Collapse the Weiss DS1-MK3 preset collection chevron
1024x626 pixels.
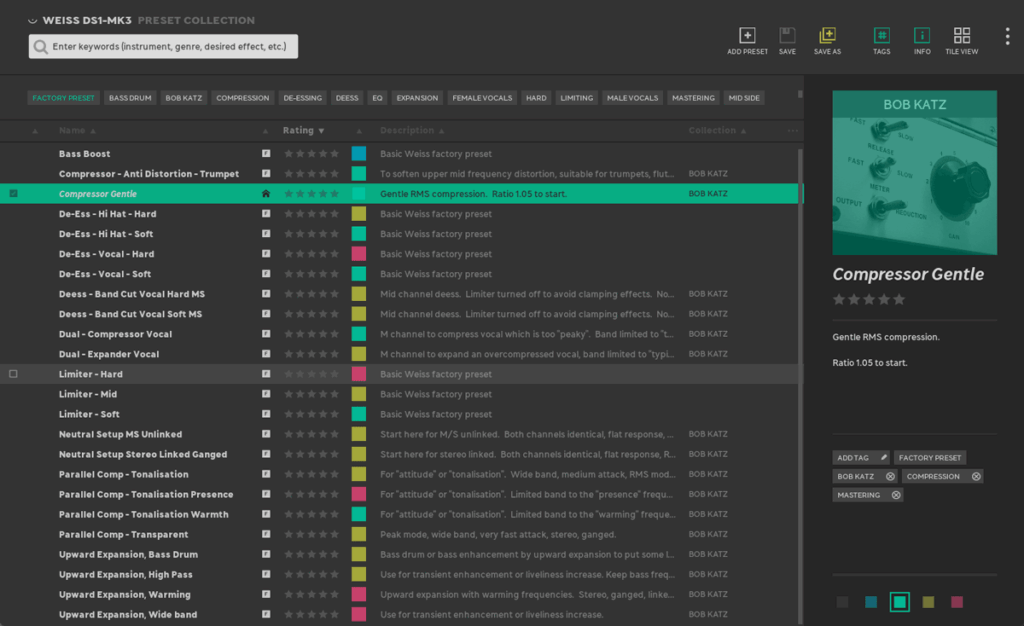pyautogui.click(x=32, y=21)
